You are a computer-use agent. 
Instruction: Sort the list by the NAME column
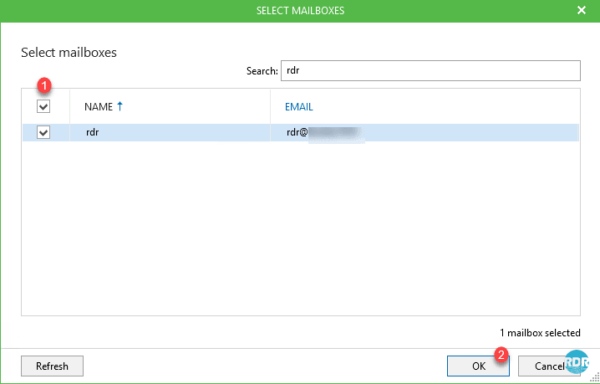[x=99, y=107]
